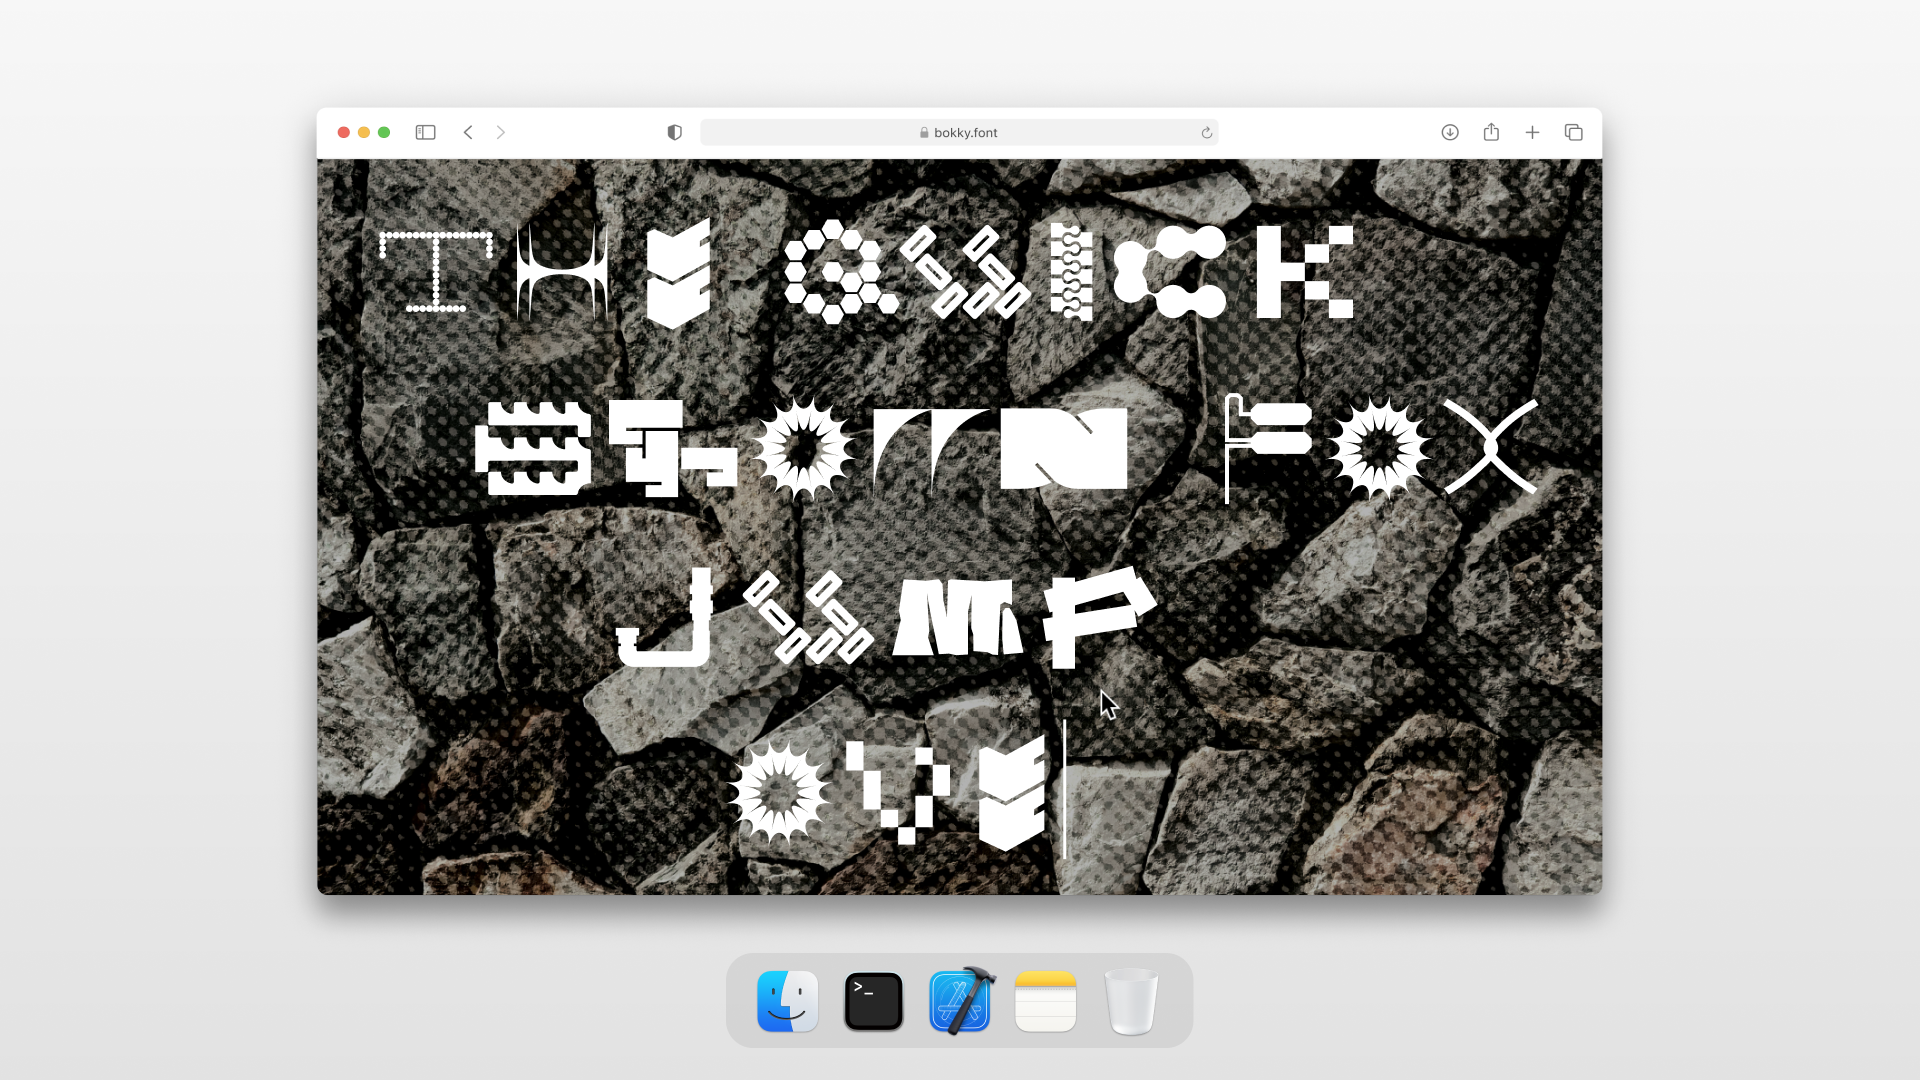Viewport: 1920px width, 1080px height.
Task: Toggle the Safari sidebar button
Action: (x=425, y=132)
